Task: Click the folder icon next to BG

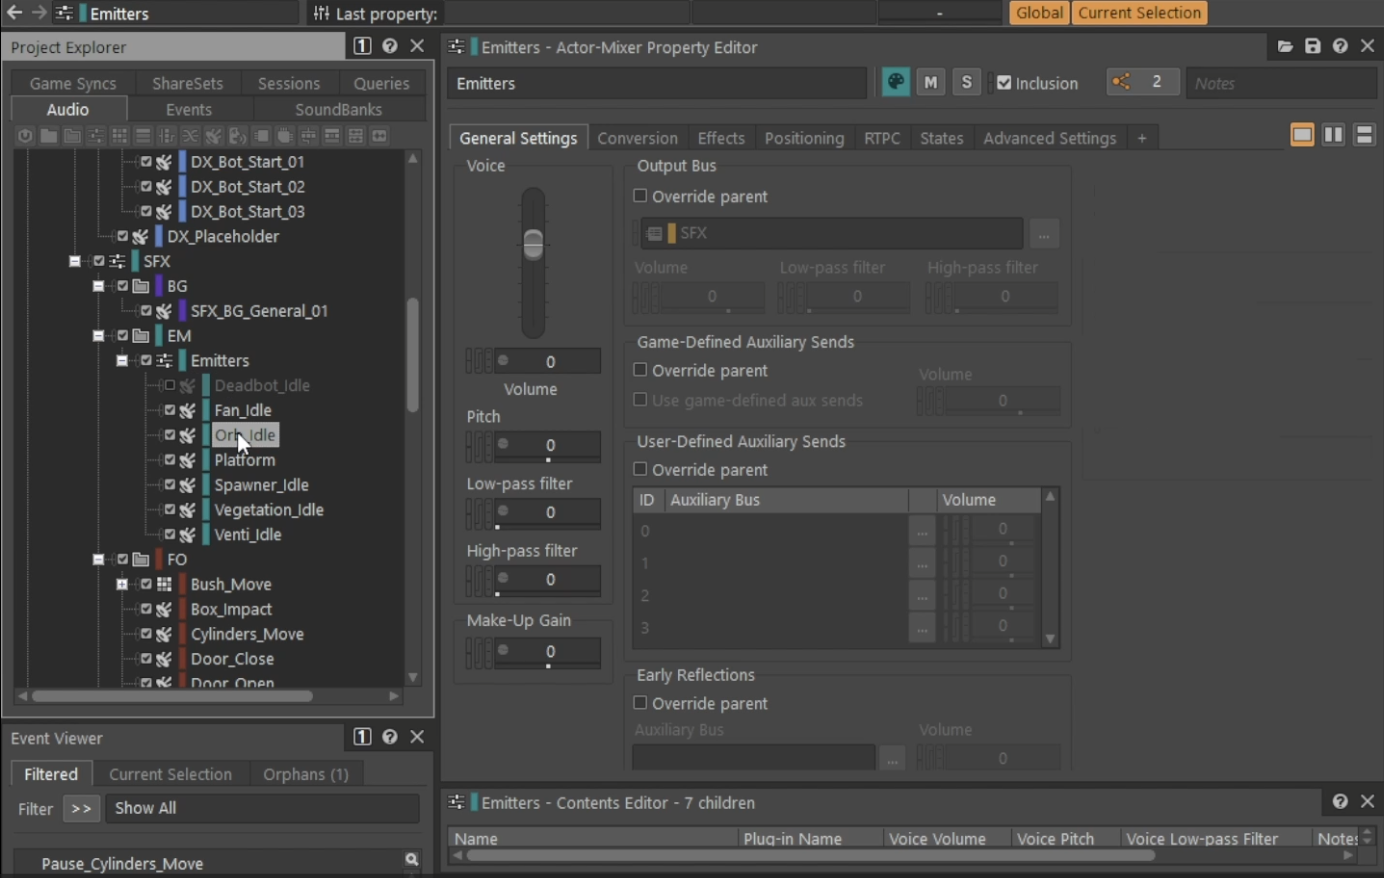Action: pos(141,286)
